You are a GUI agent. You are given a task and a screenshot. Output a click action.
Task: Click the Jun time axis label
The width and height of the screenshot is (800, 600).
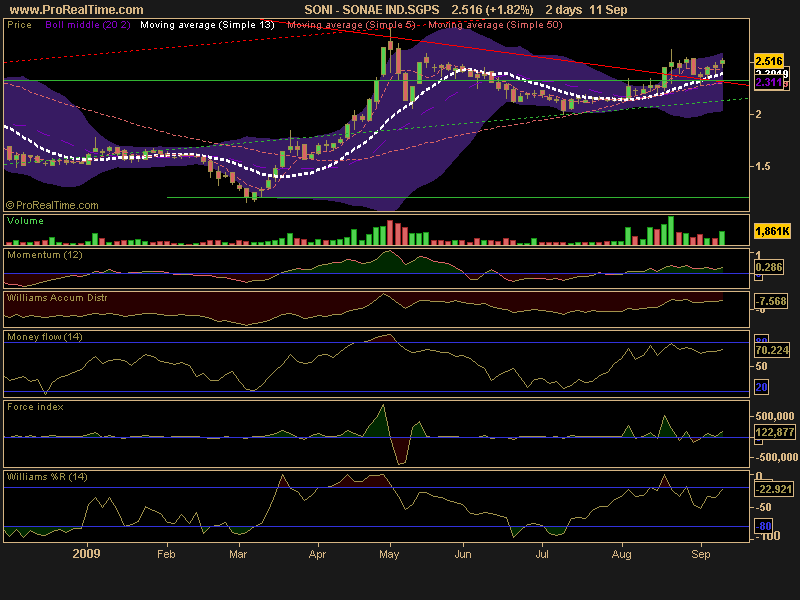(463, 554)
